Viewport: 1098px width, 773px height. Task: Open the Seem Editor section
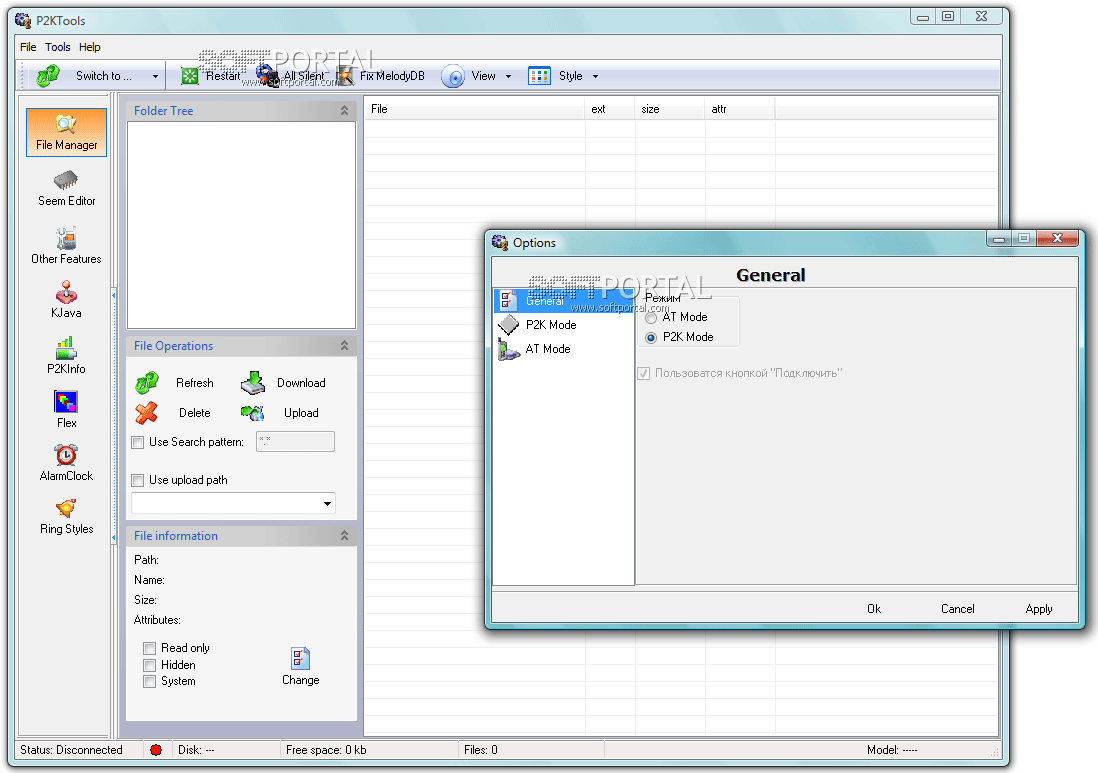point(67,189)
